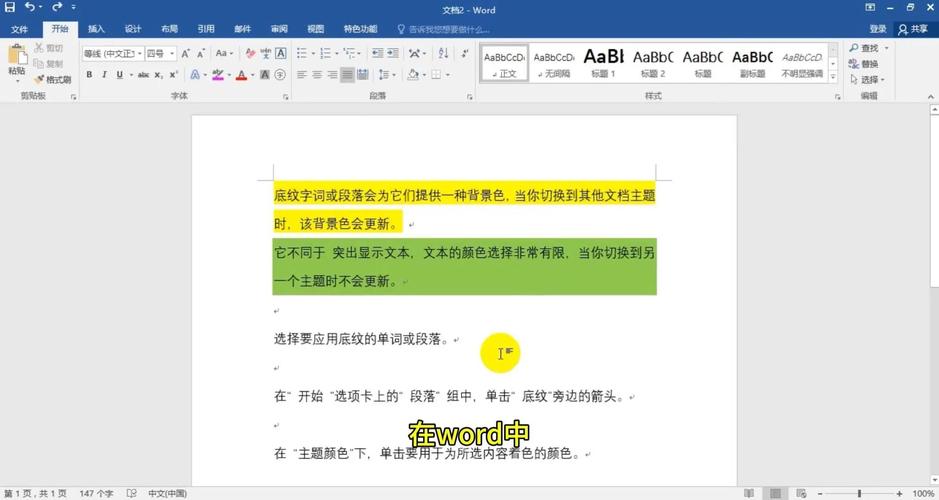
Task: Click the Paste (粘贴) button
Action: [17, 62]
